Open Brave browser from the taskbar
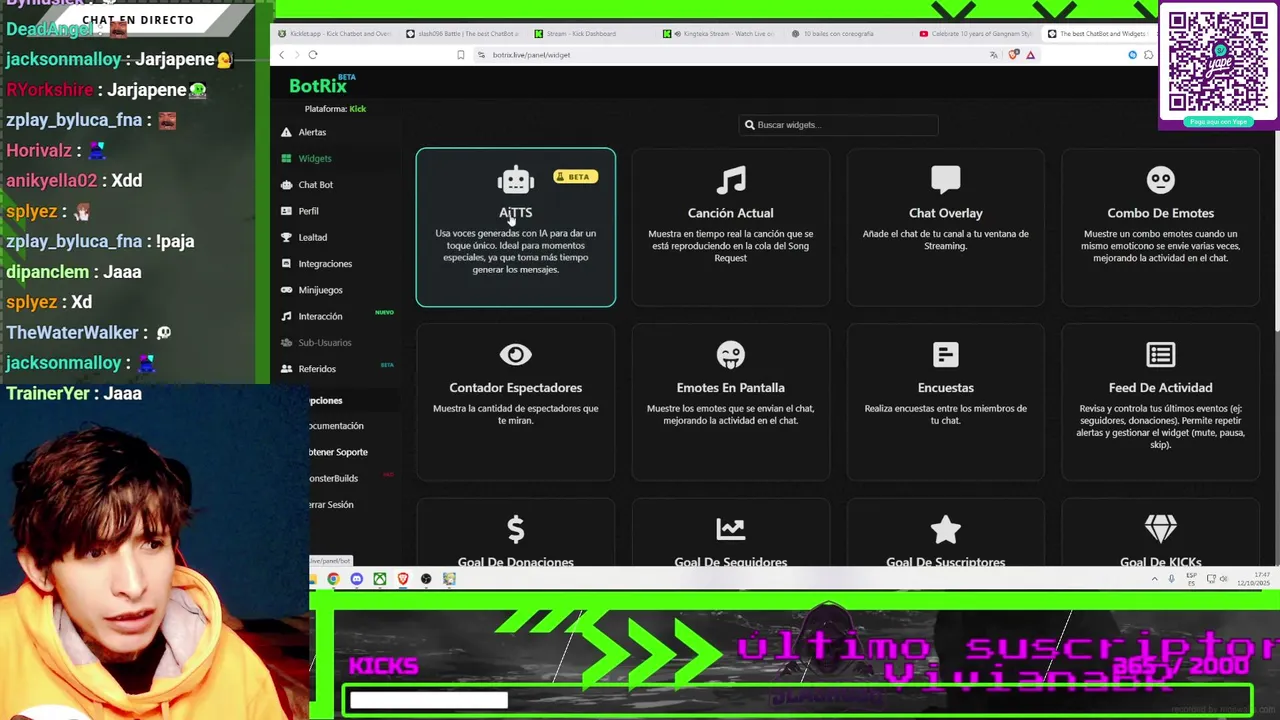1280x720 pixels. click(403, 579)
